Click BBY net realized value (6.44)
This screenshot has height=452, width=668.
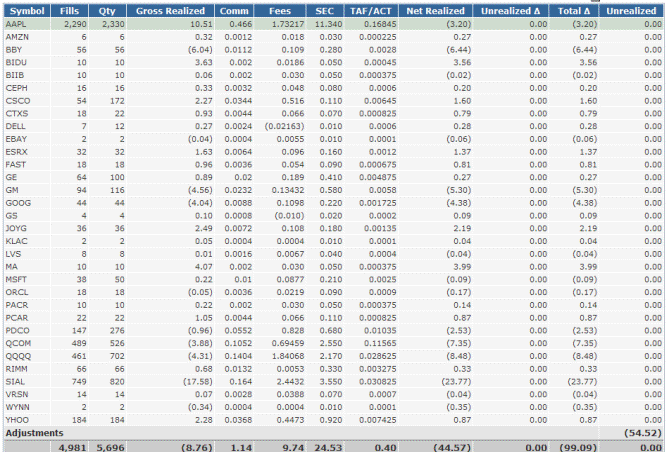[x=458, y=50]
